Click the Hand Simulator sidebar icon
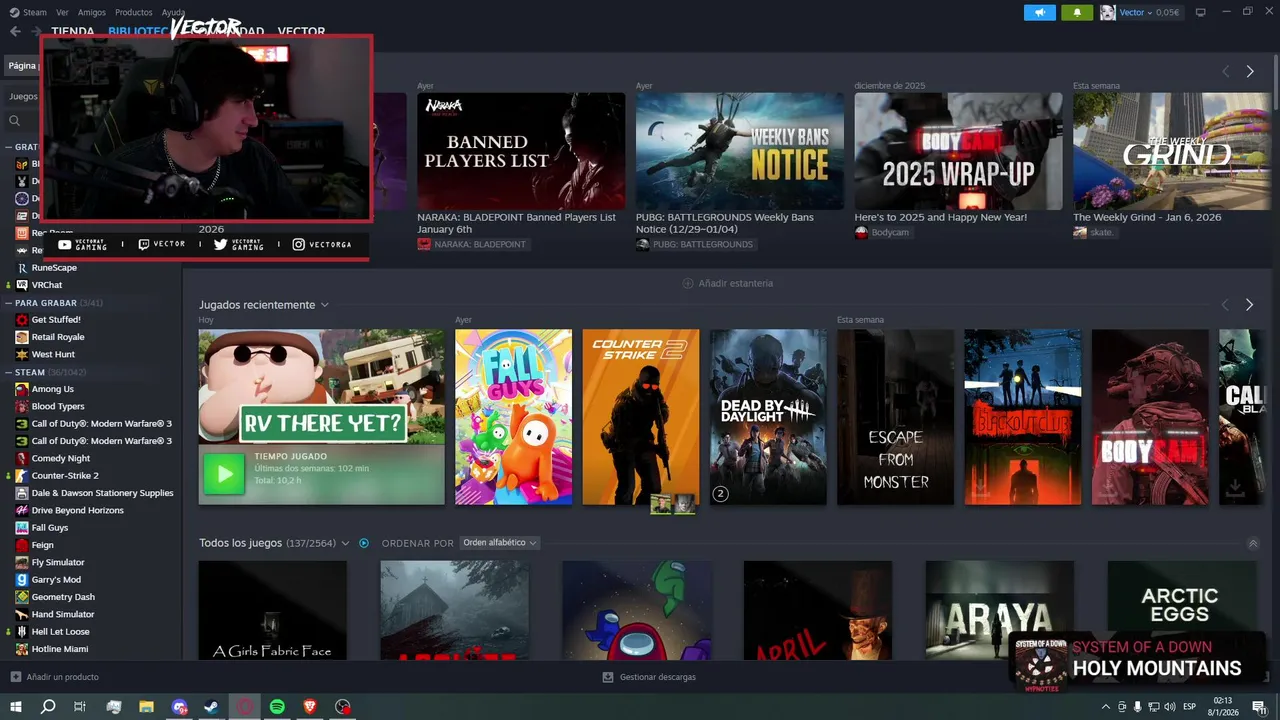1280x720 pixels. tap(22, 614)
